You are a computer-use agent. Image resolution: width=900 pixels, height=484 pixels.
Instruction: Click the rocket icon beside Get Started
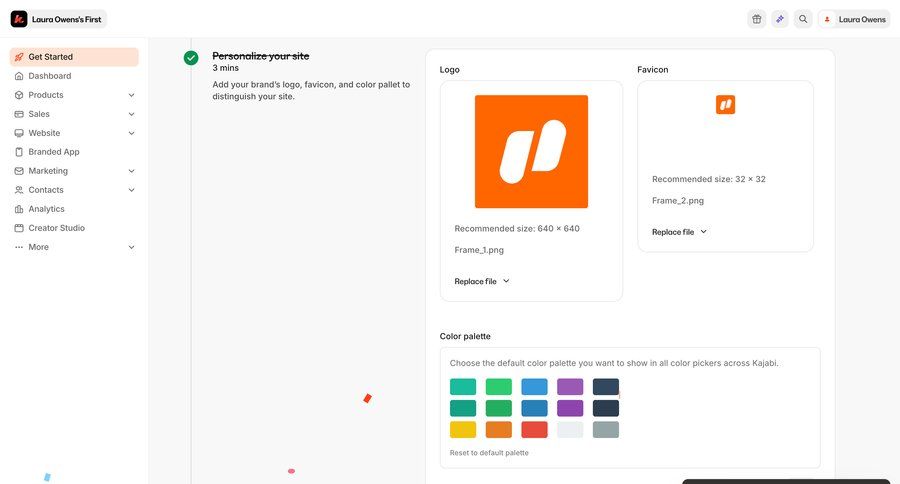tap(19, 57)
